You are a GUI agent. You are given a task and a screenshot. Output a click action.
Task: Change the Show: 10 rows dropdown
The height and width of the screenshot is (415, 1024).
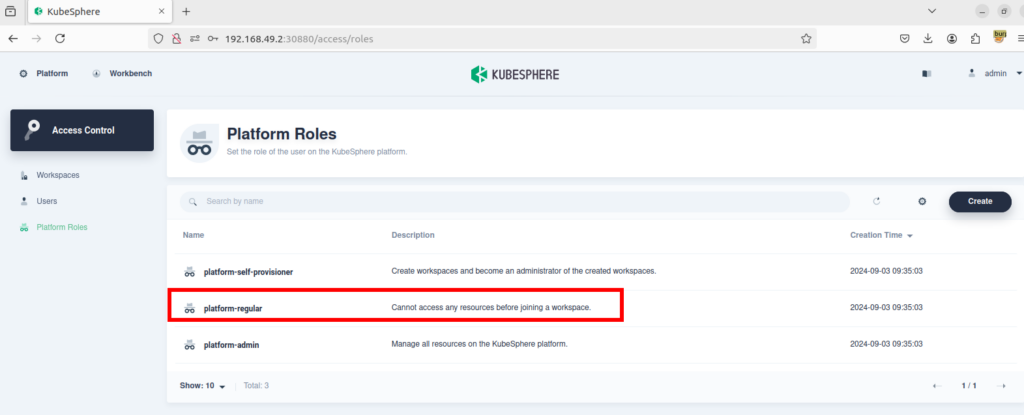pos(202,386)
